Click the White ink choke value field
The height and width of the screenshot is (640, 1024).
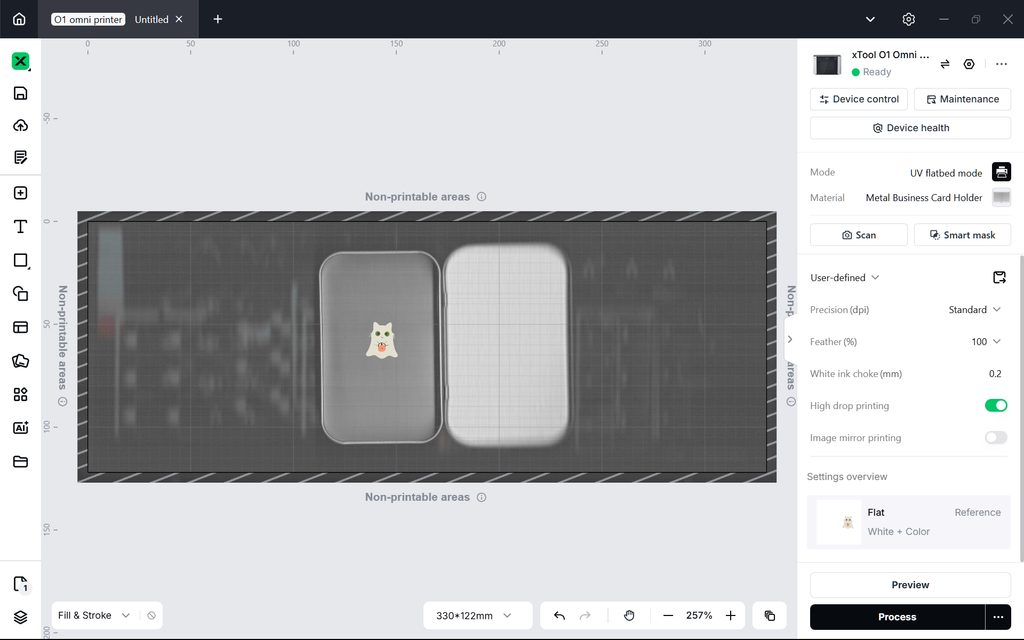tap(995, 374)
